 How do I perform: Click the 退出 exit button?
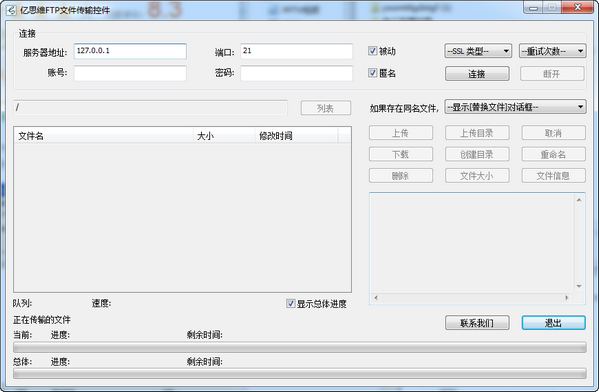pyautogui.click(x=554, y=323)
